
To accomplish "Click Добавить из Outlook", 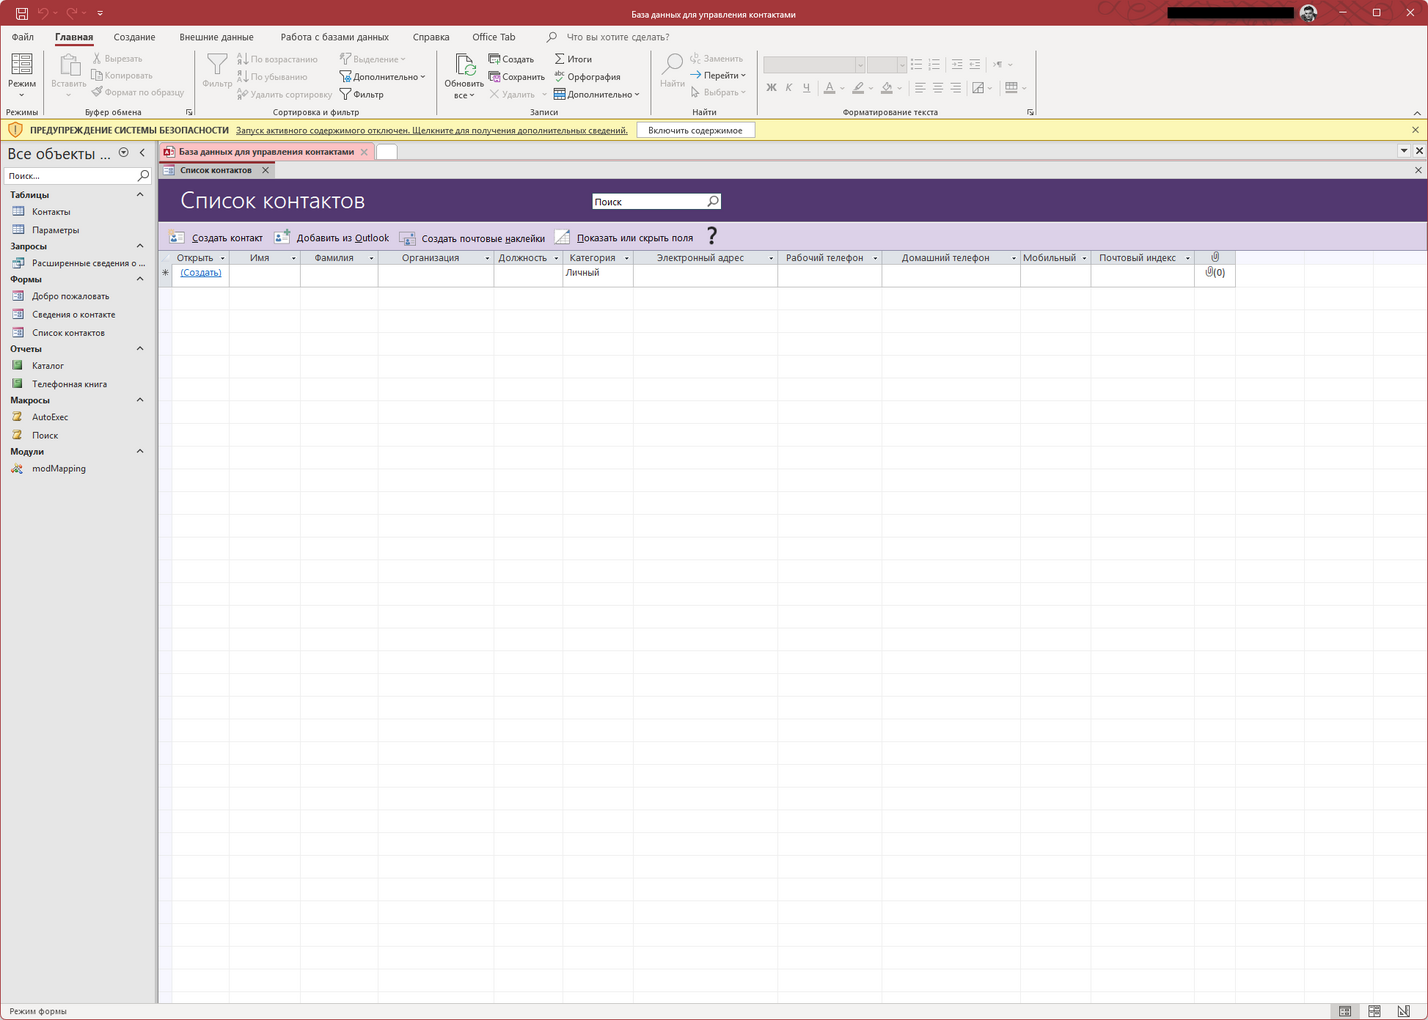I will pos(332,238).
